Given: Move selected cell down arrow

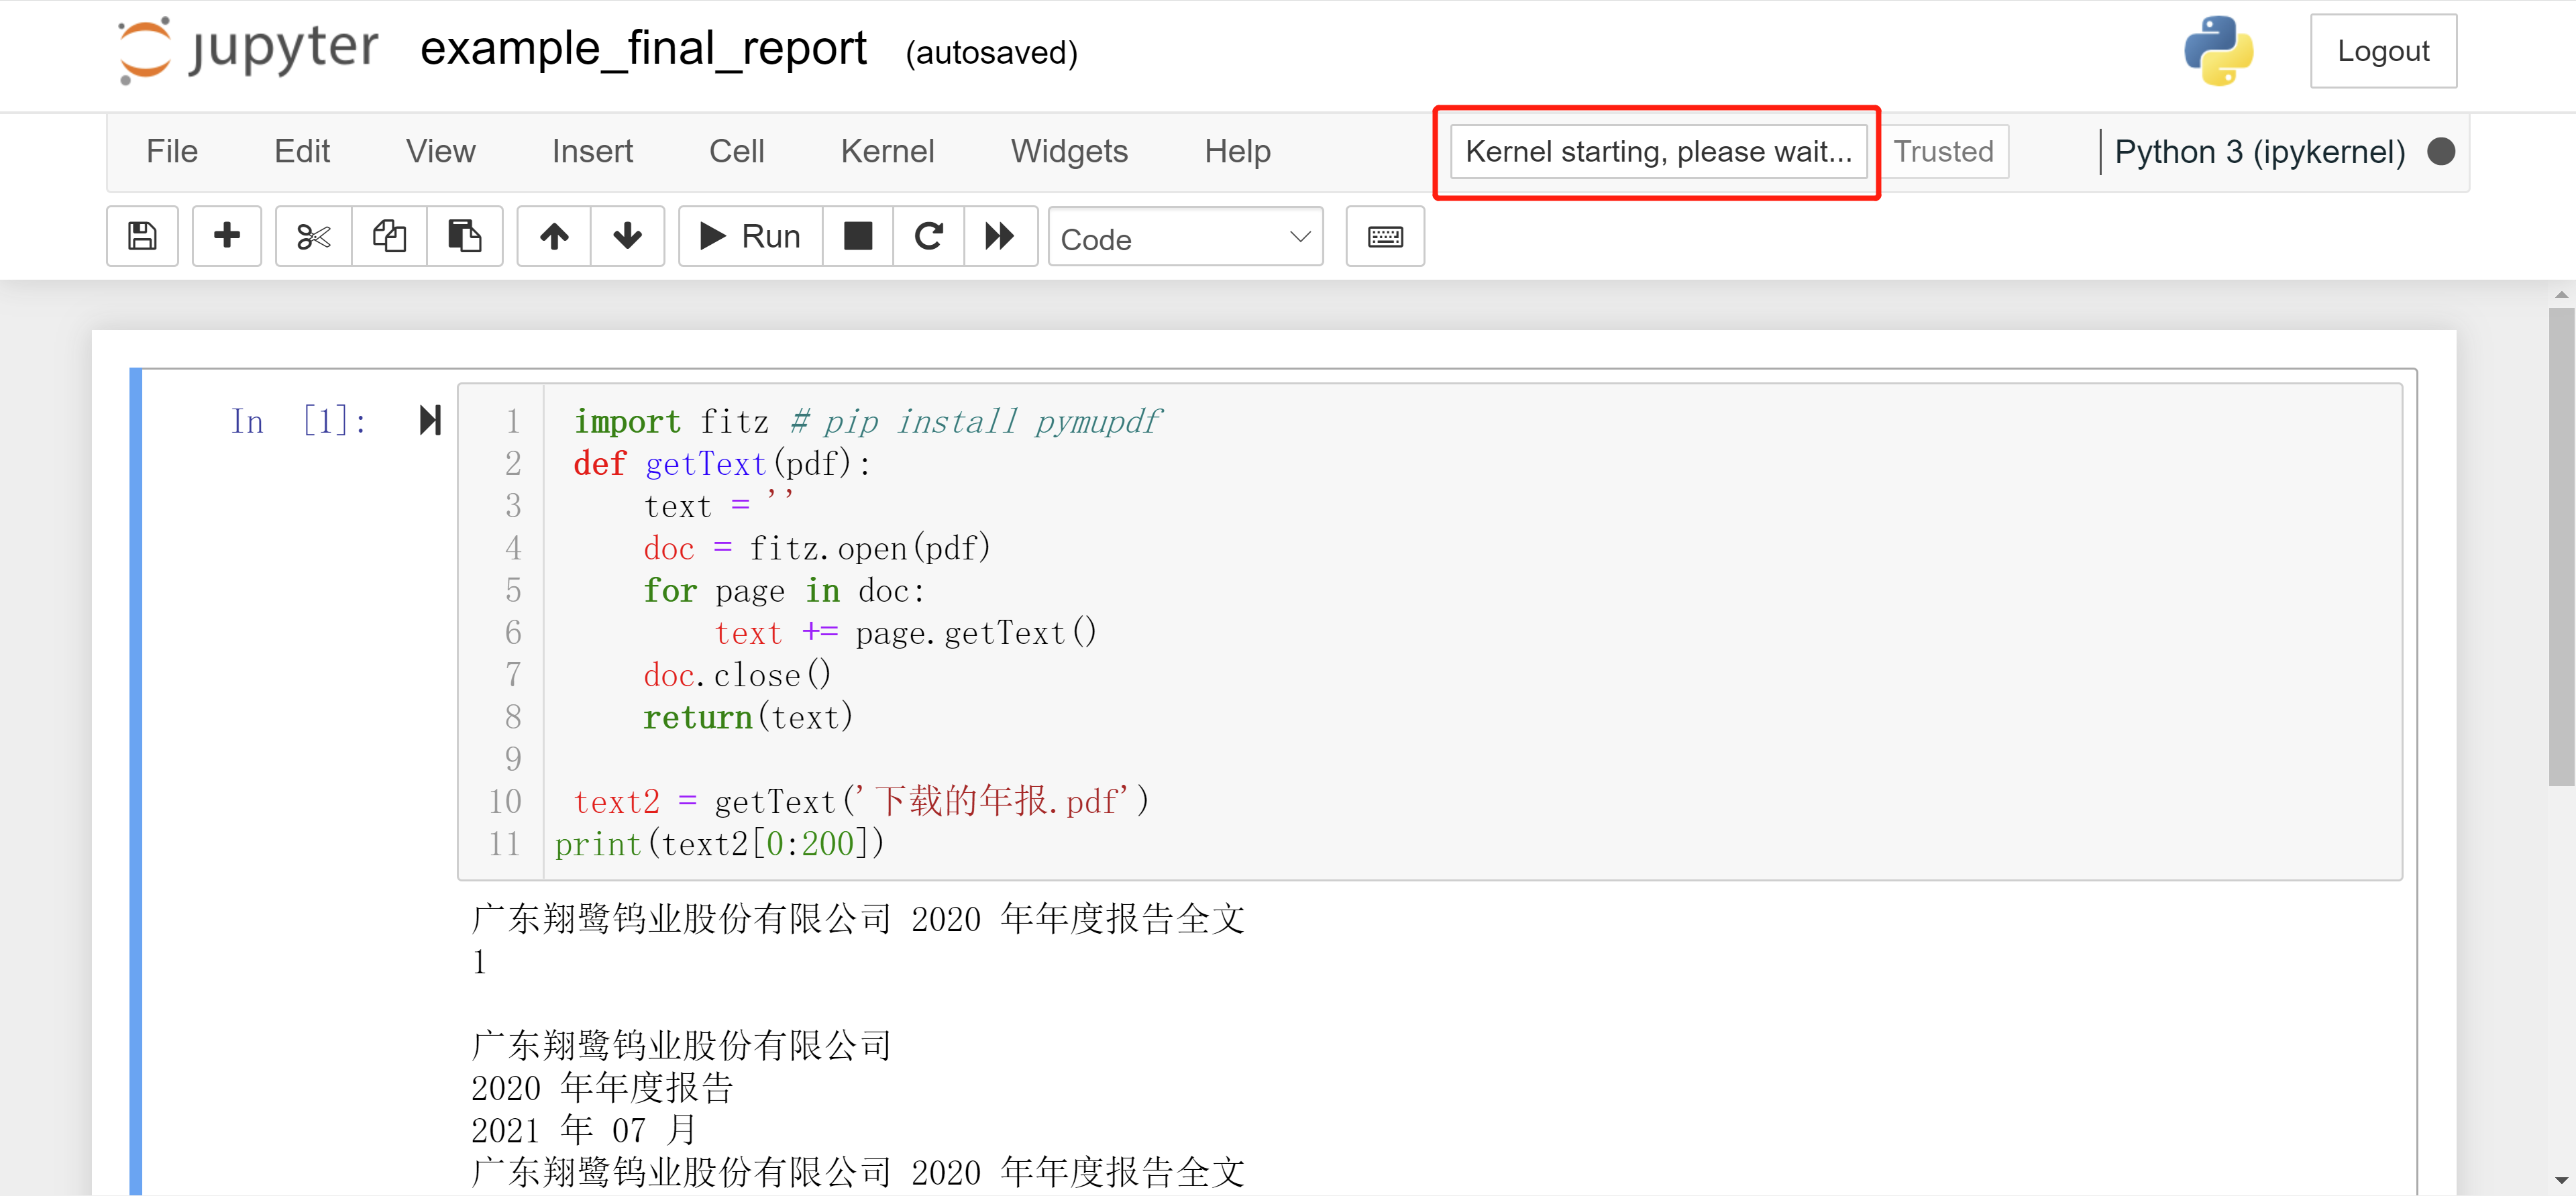Looking at the screenshot, I should click(628, 237).
